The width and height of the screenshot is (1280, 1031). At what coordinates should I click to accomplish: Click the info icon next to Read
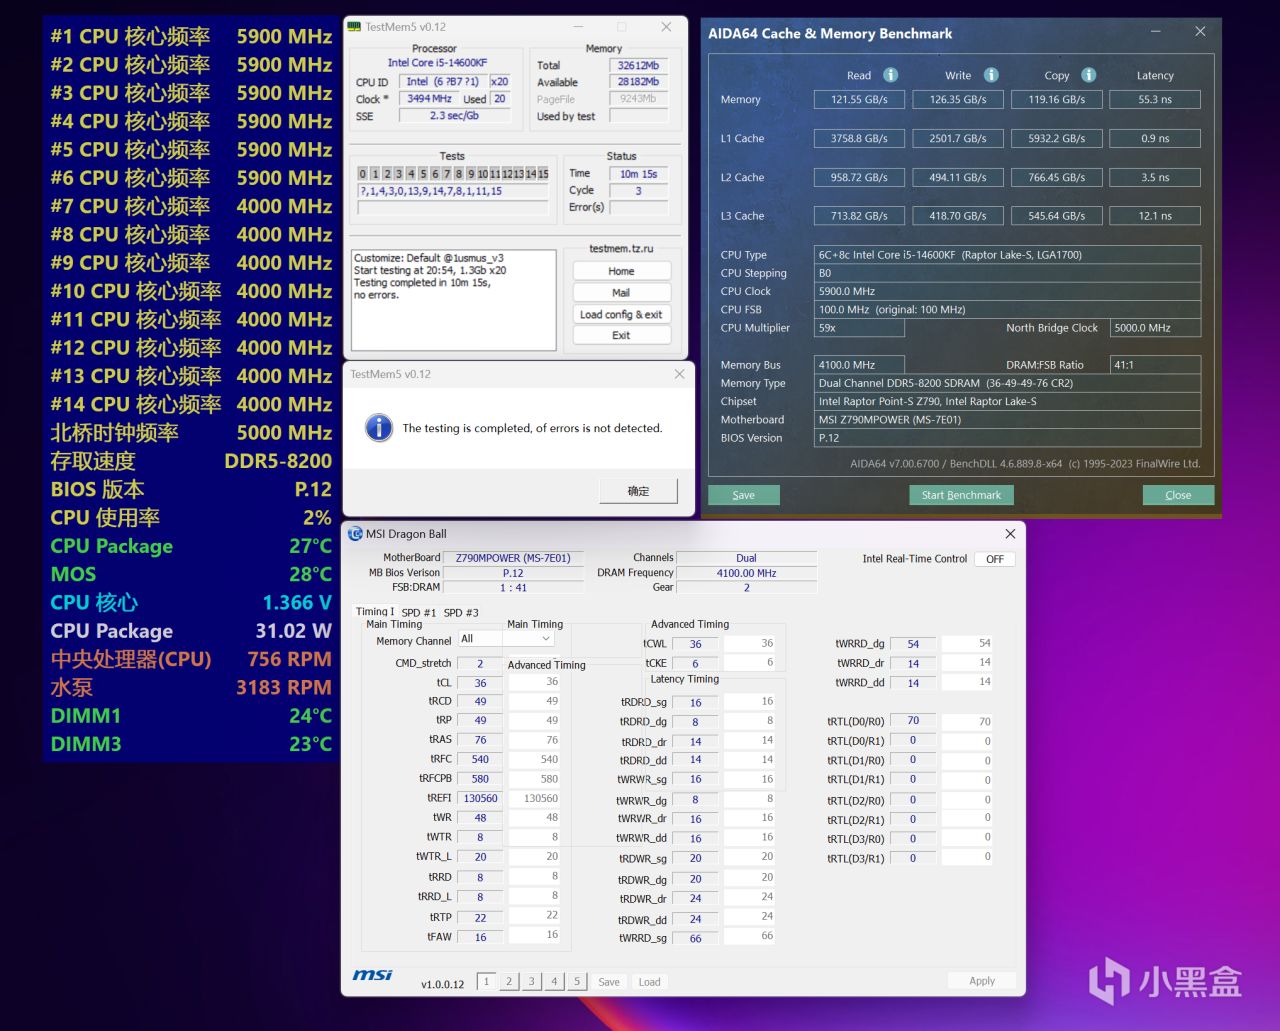(x=890, y=75)
